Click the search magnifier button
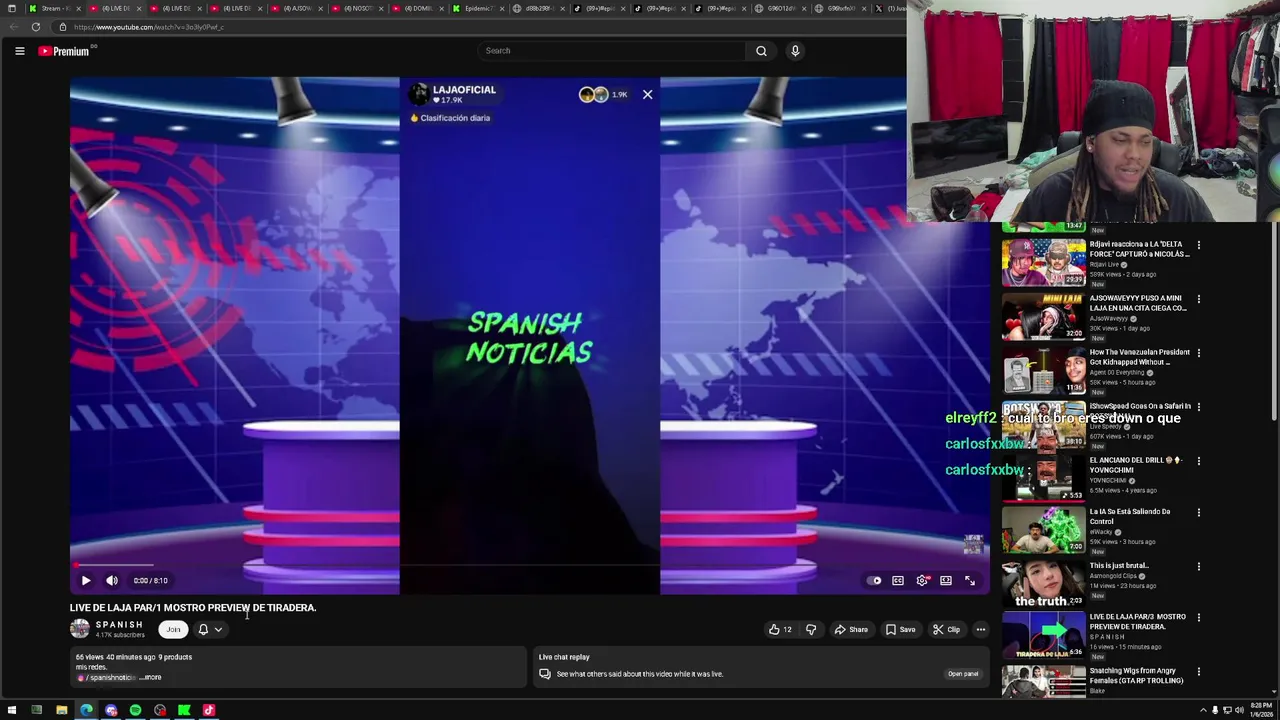 point(761,51)
